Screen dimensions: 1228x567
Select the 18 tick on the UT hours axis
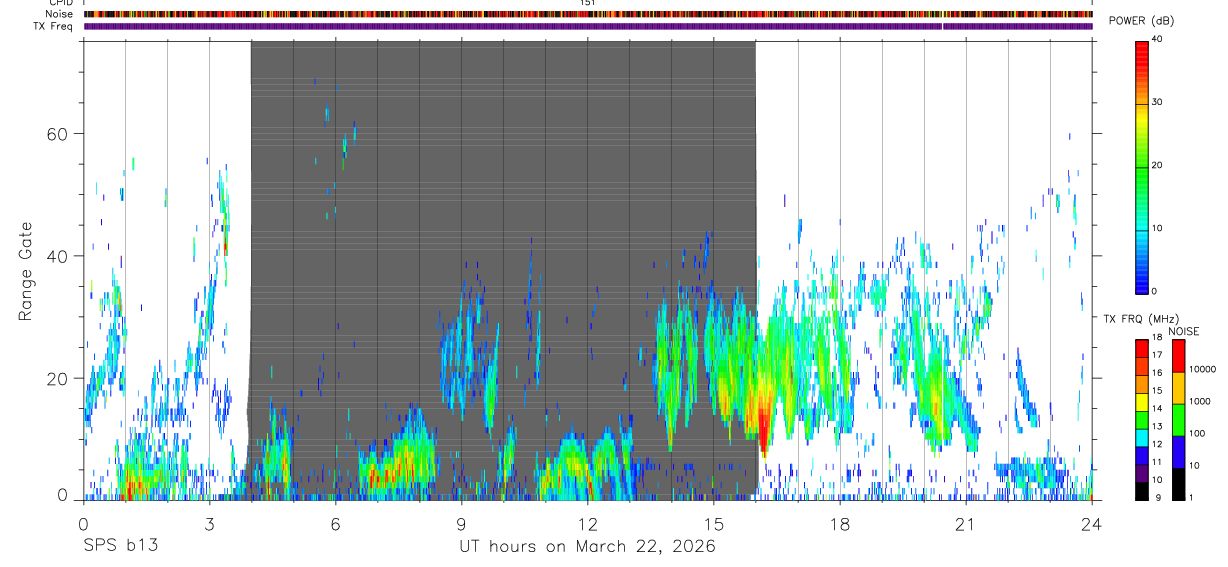[840, 523]
